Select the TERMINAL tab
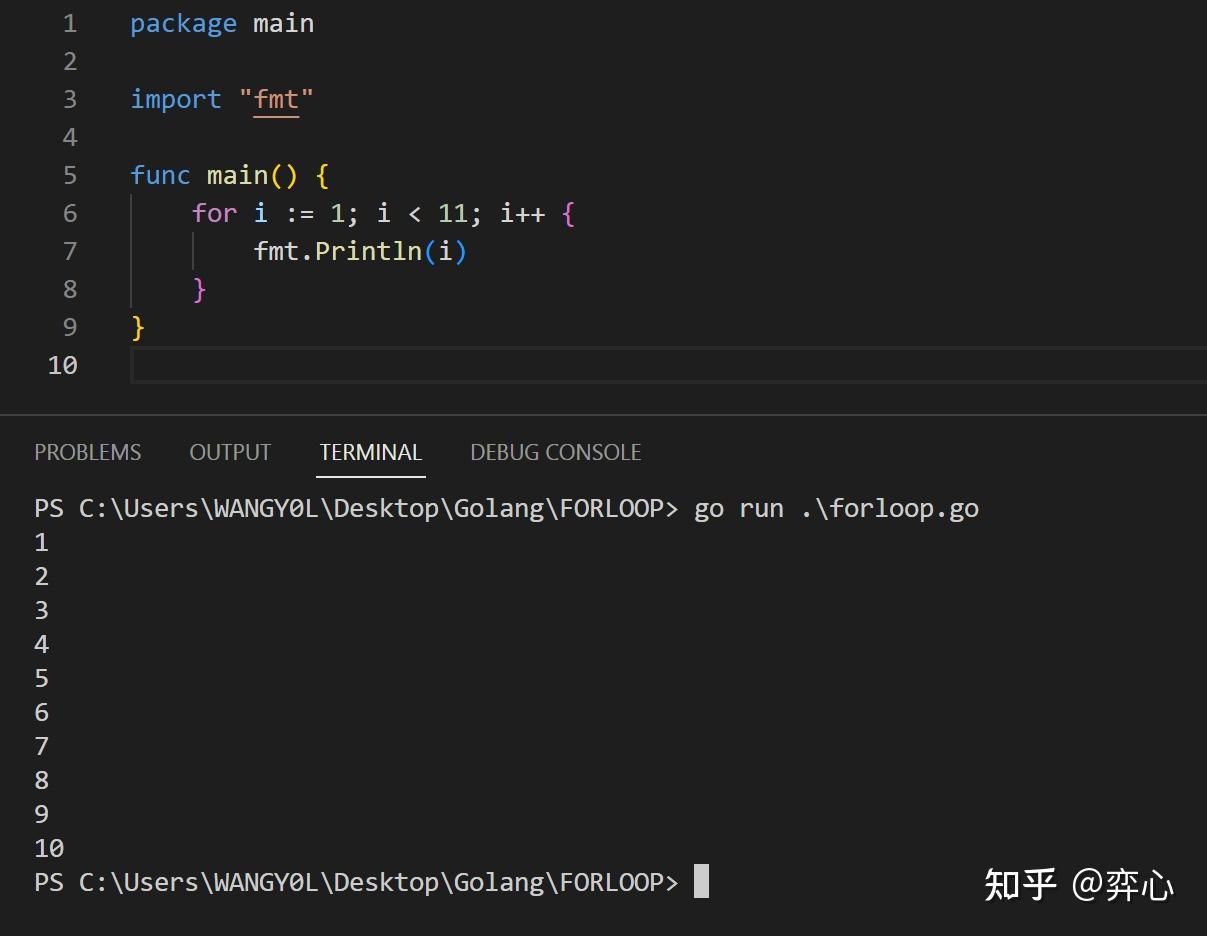This screenshot has width=1207, height=936. 370,452
